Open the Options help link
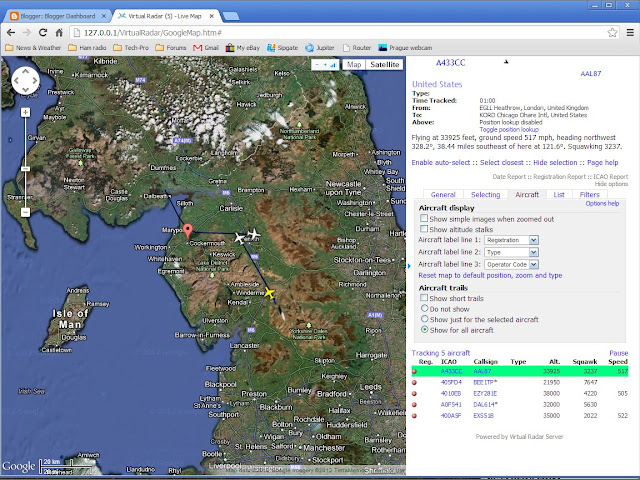This screenshot has width=640, height=480. click(602, 203)
